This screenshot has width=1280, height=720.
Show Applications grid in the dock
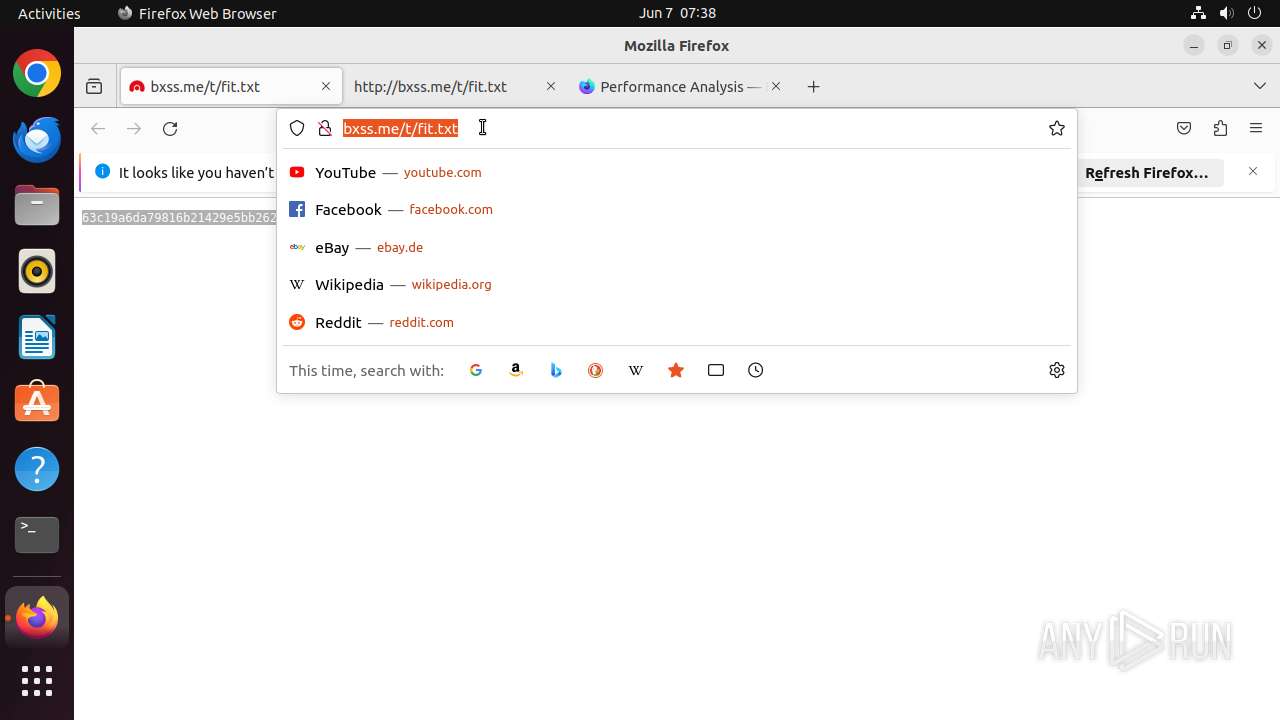tap(37, 681)
